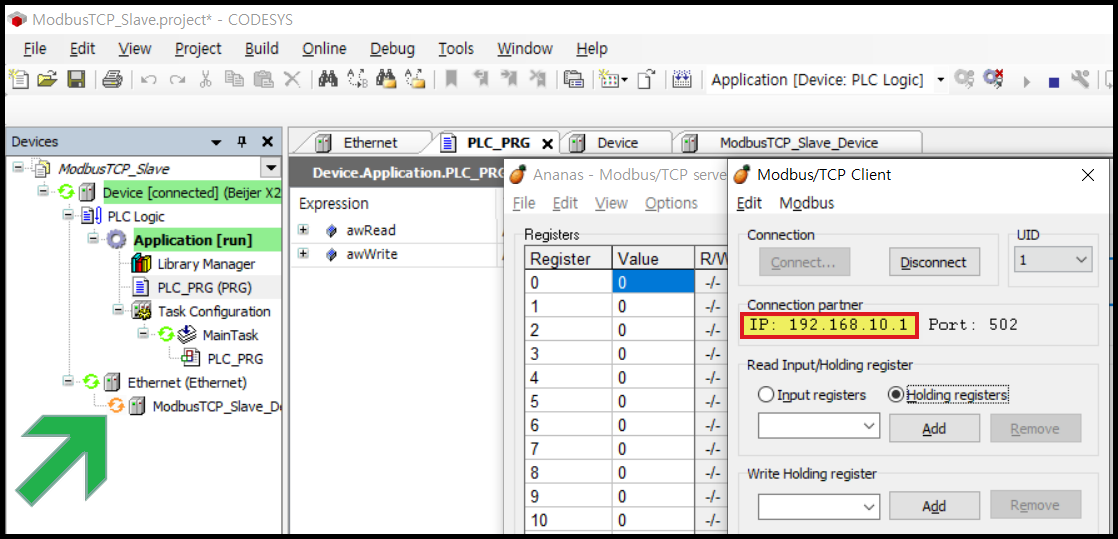Image resolution: width=1118 pixels, height=539 pixels.
Task: Close the PLC_PRG tab
Action: [x=548, y=143]
